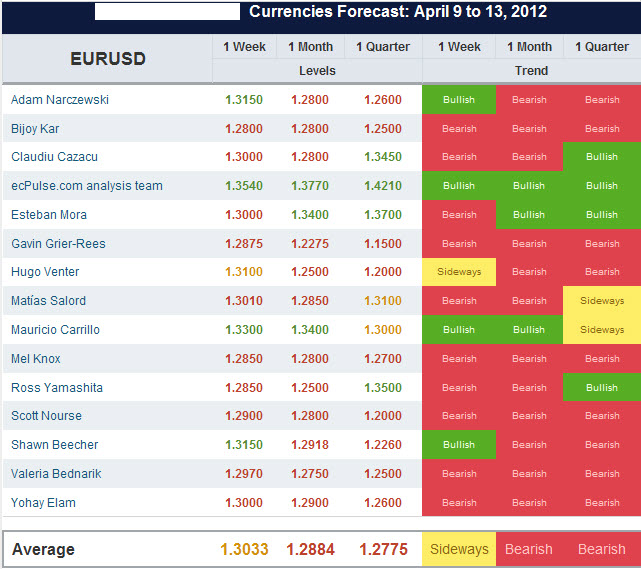
Task: Select Hugo Venter 1 Week Sideways cell
Action: 459,272
